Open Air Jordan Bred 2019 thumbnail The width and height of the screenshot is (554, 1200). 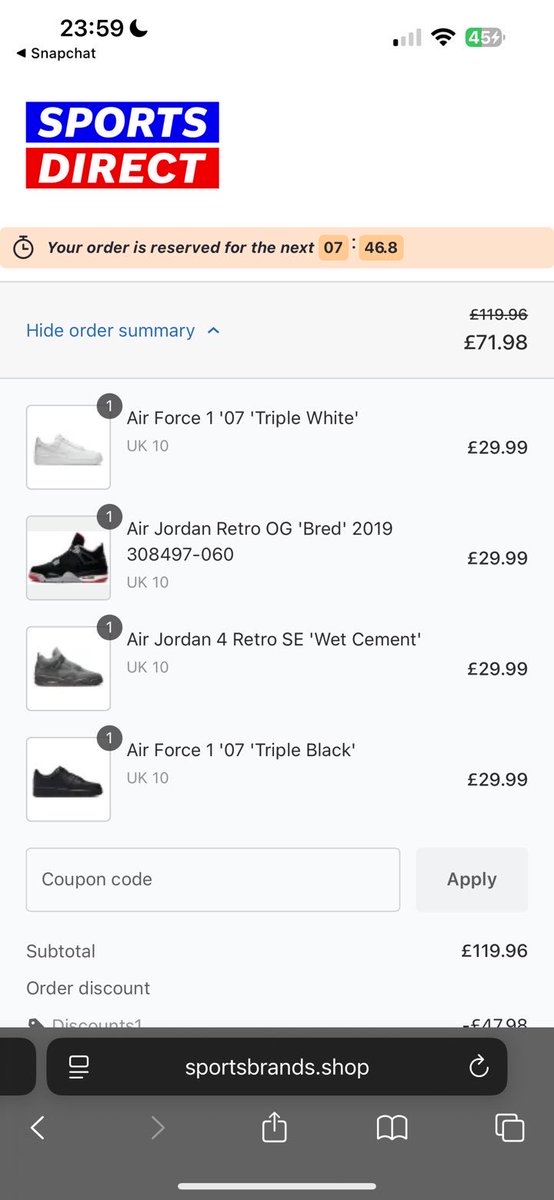pyautogui.click(x=68, y=558)
